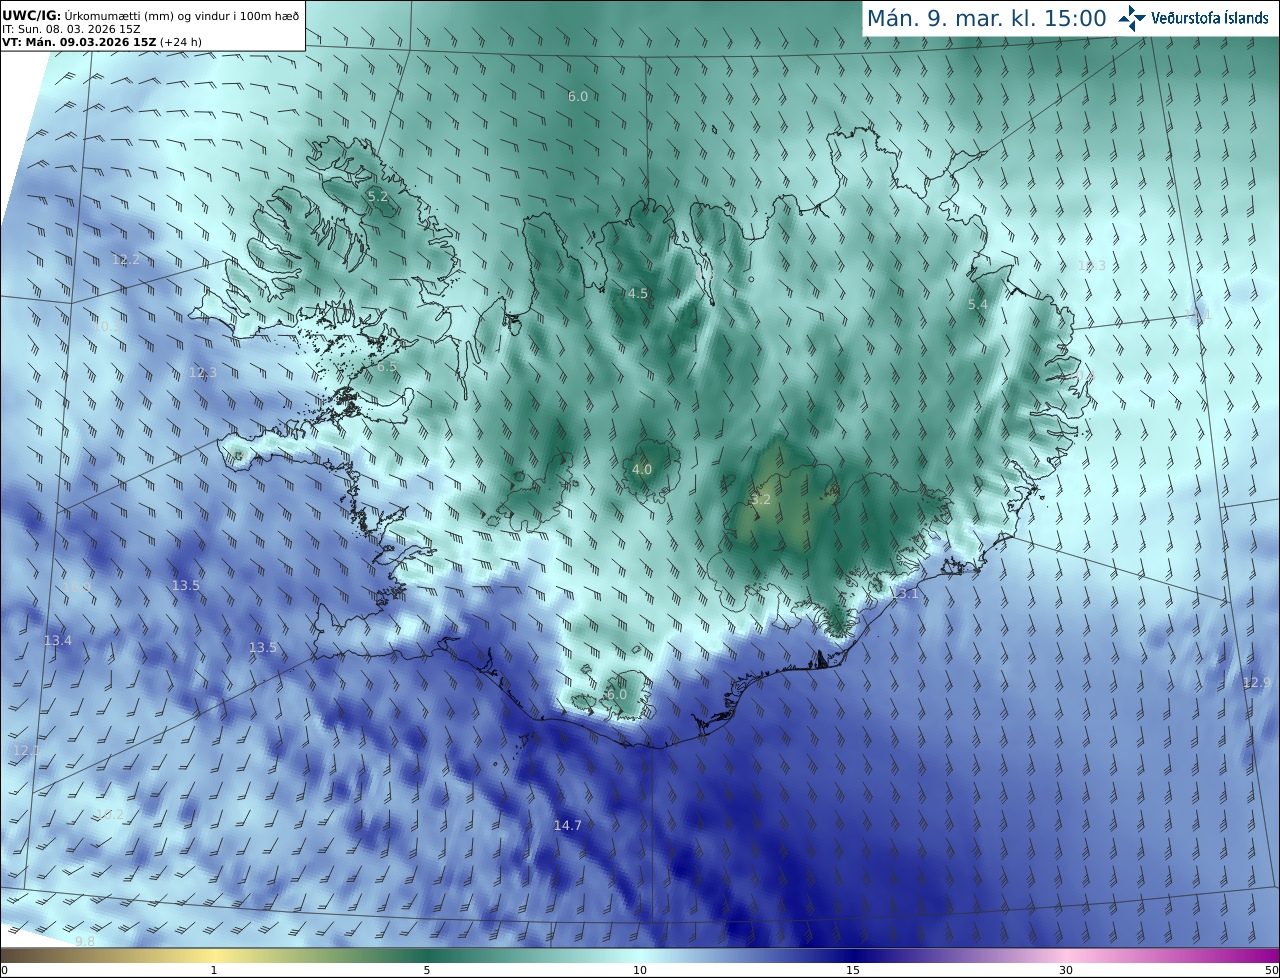The width and height of the screenshot is (1280, 978).
Task: Click the colorbar tick label 5
Action: click(x=427, y=970)
